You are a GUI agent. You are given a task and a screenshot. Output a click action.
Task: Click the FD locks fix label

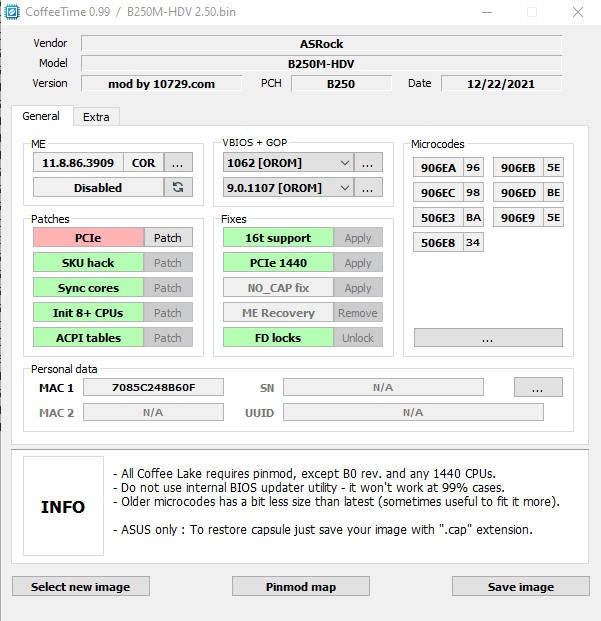[278, 337]
